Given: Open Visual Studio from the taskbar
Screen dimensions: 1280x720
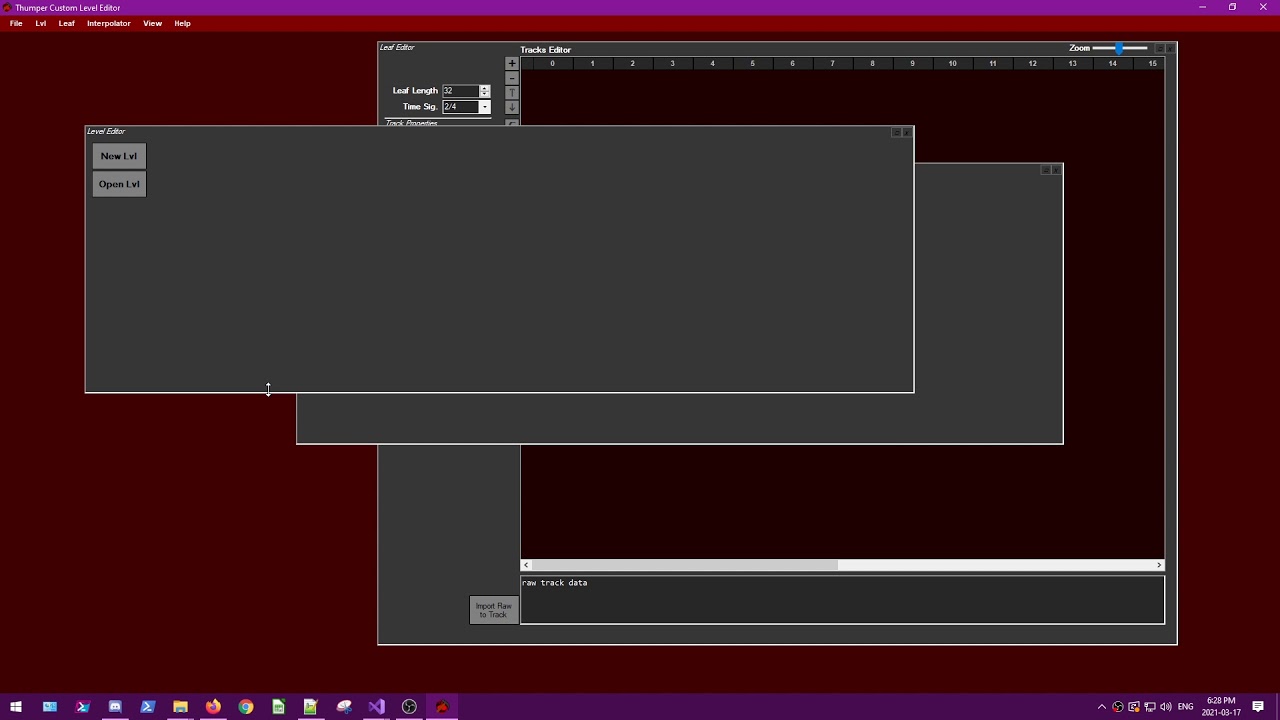Looking at the screenshot, I should tap(376, 707).
